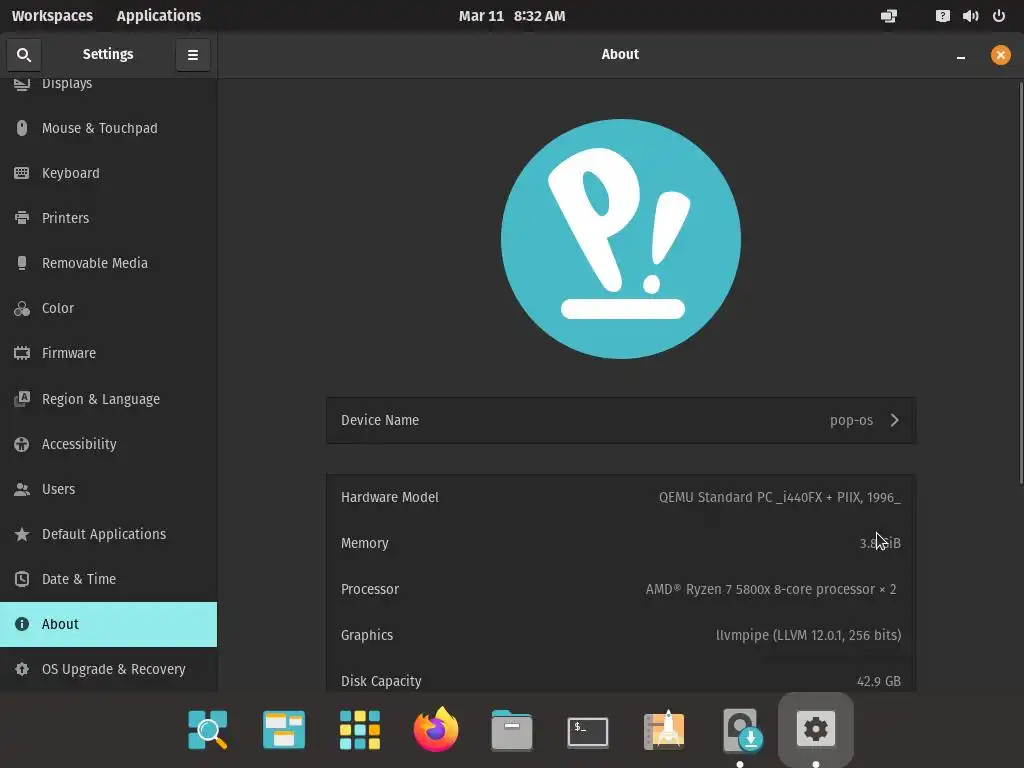This screenshot has width=1024, height=768.
Task: Open the Settings hamburger menu
Action: (193, 55)
